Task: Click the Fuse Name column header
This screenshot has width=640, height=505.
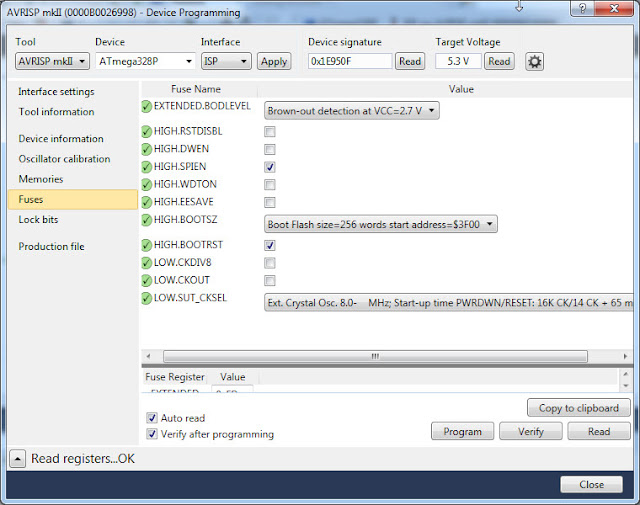Action: coord(196,89)
